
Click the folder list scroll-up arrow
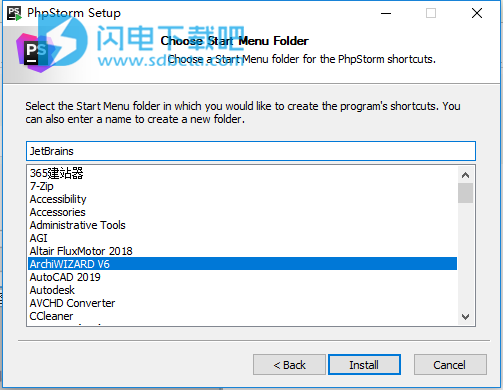tap(465, 175)
